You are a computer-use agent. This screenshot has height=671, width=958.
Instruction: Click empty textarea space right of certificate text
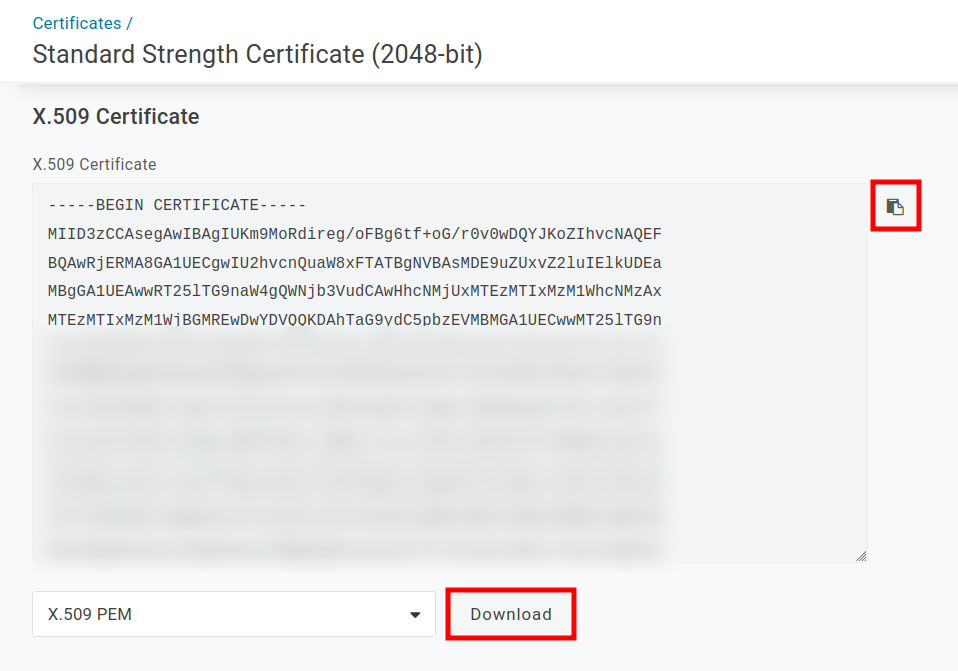click(765, 400)
